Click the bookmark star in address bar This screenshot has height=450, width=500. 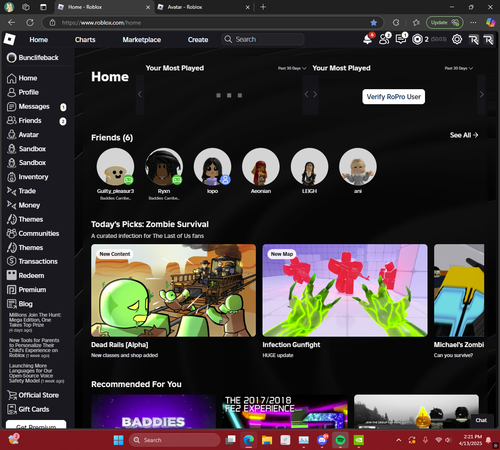click(x=374, y=22)
